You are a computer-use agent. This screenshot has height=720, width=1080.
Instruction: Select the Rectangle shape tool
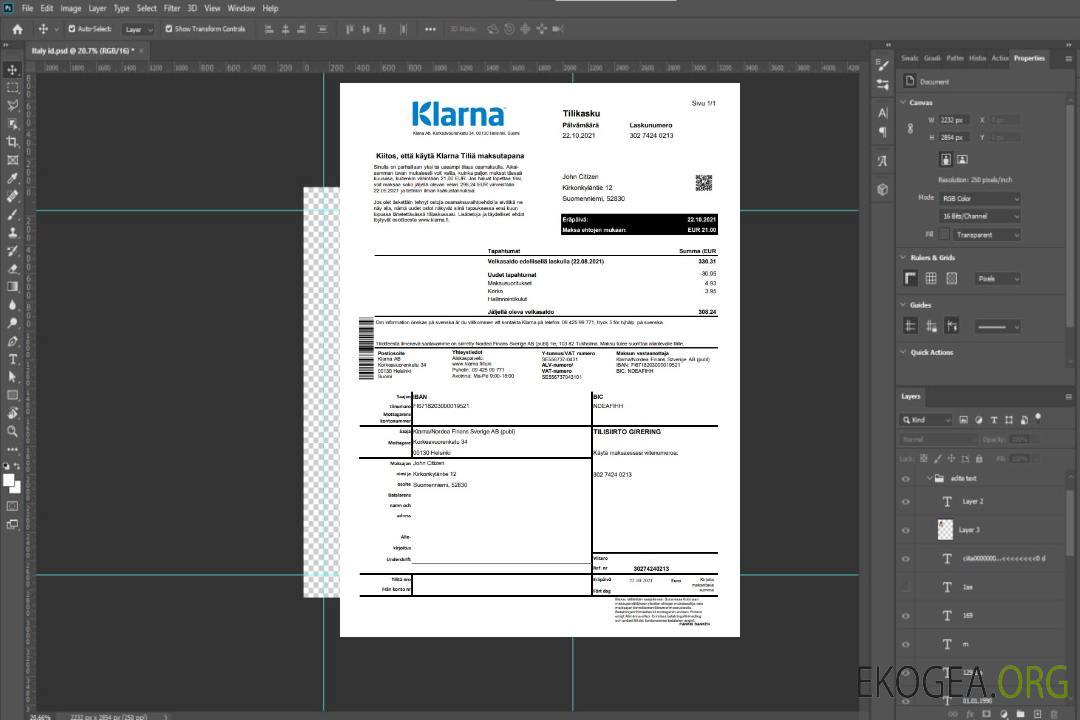[12, 395]
